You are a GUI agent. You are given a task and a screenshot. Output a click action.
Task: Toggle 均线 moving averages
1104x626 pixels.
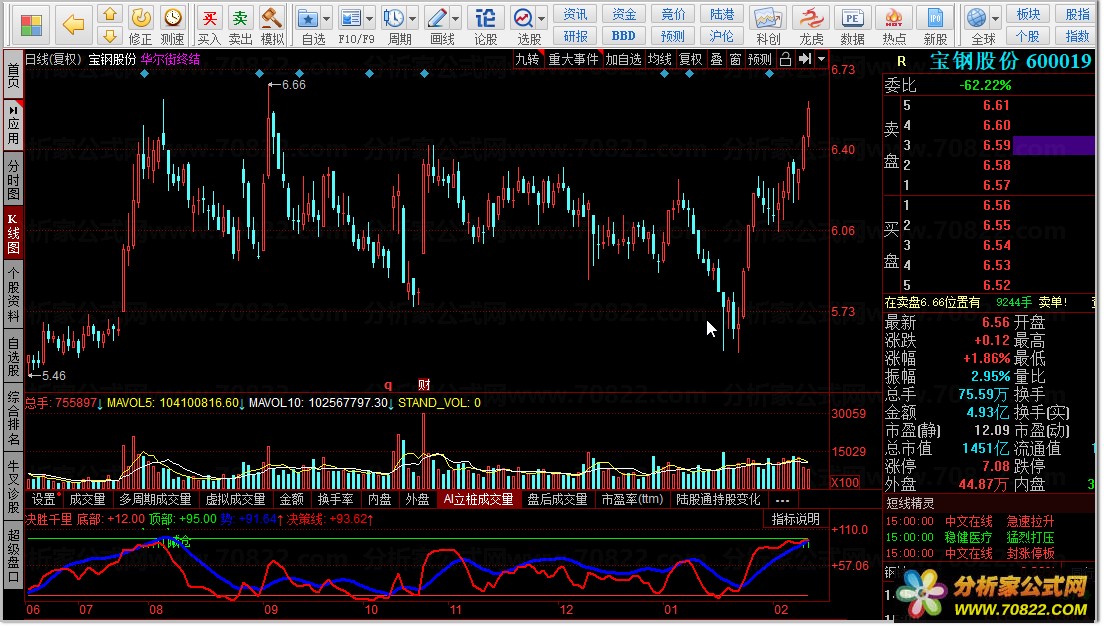660,60
